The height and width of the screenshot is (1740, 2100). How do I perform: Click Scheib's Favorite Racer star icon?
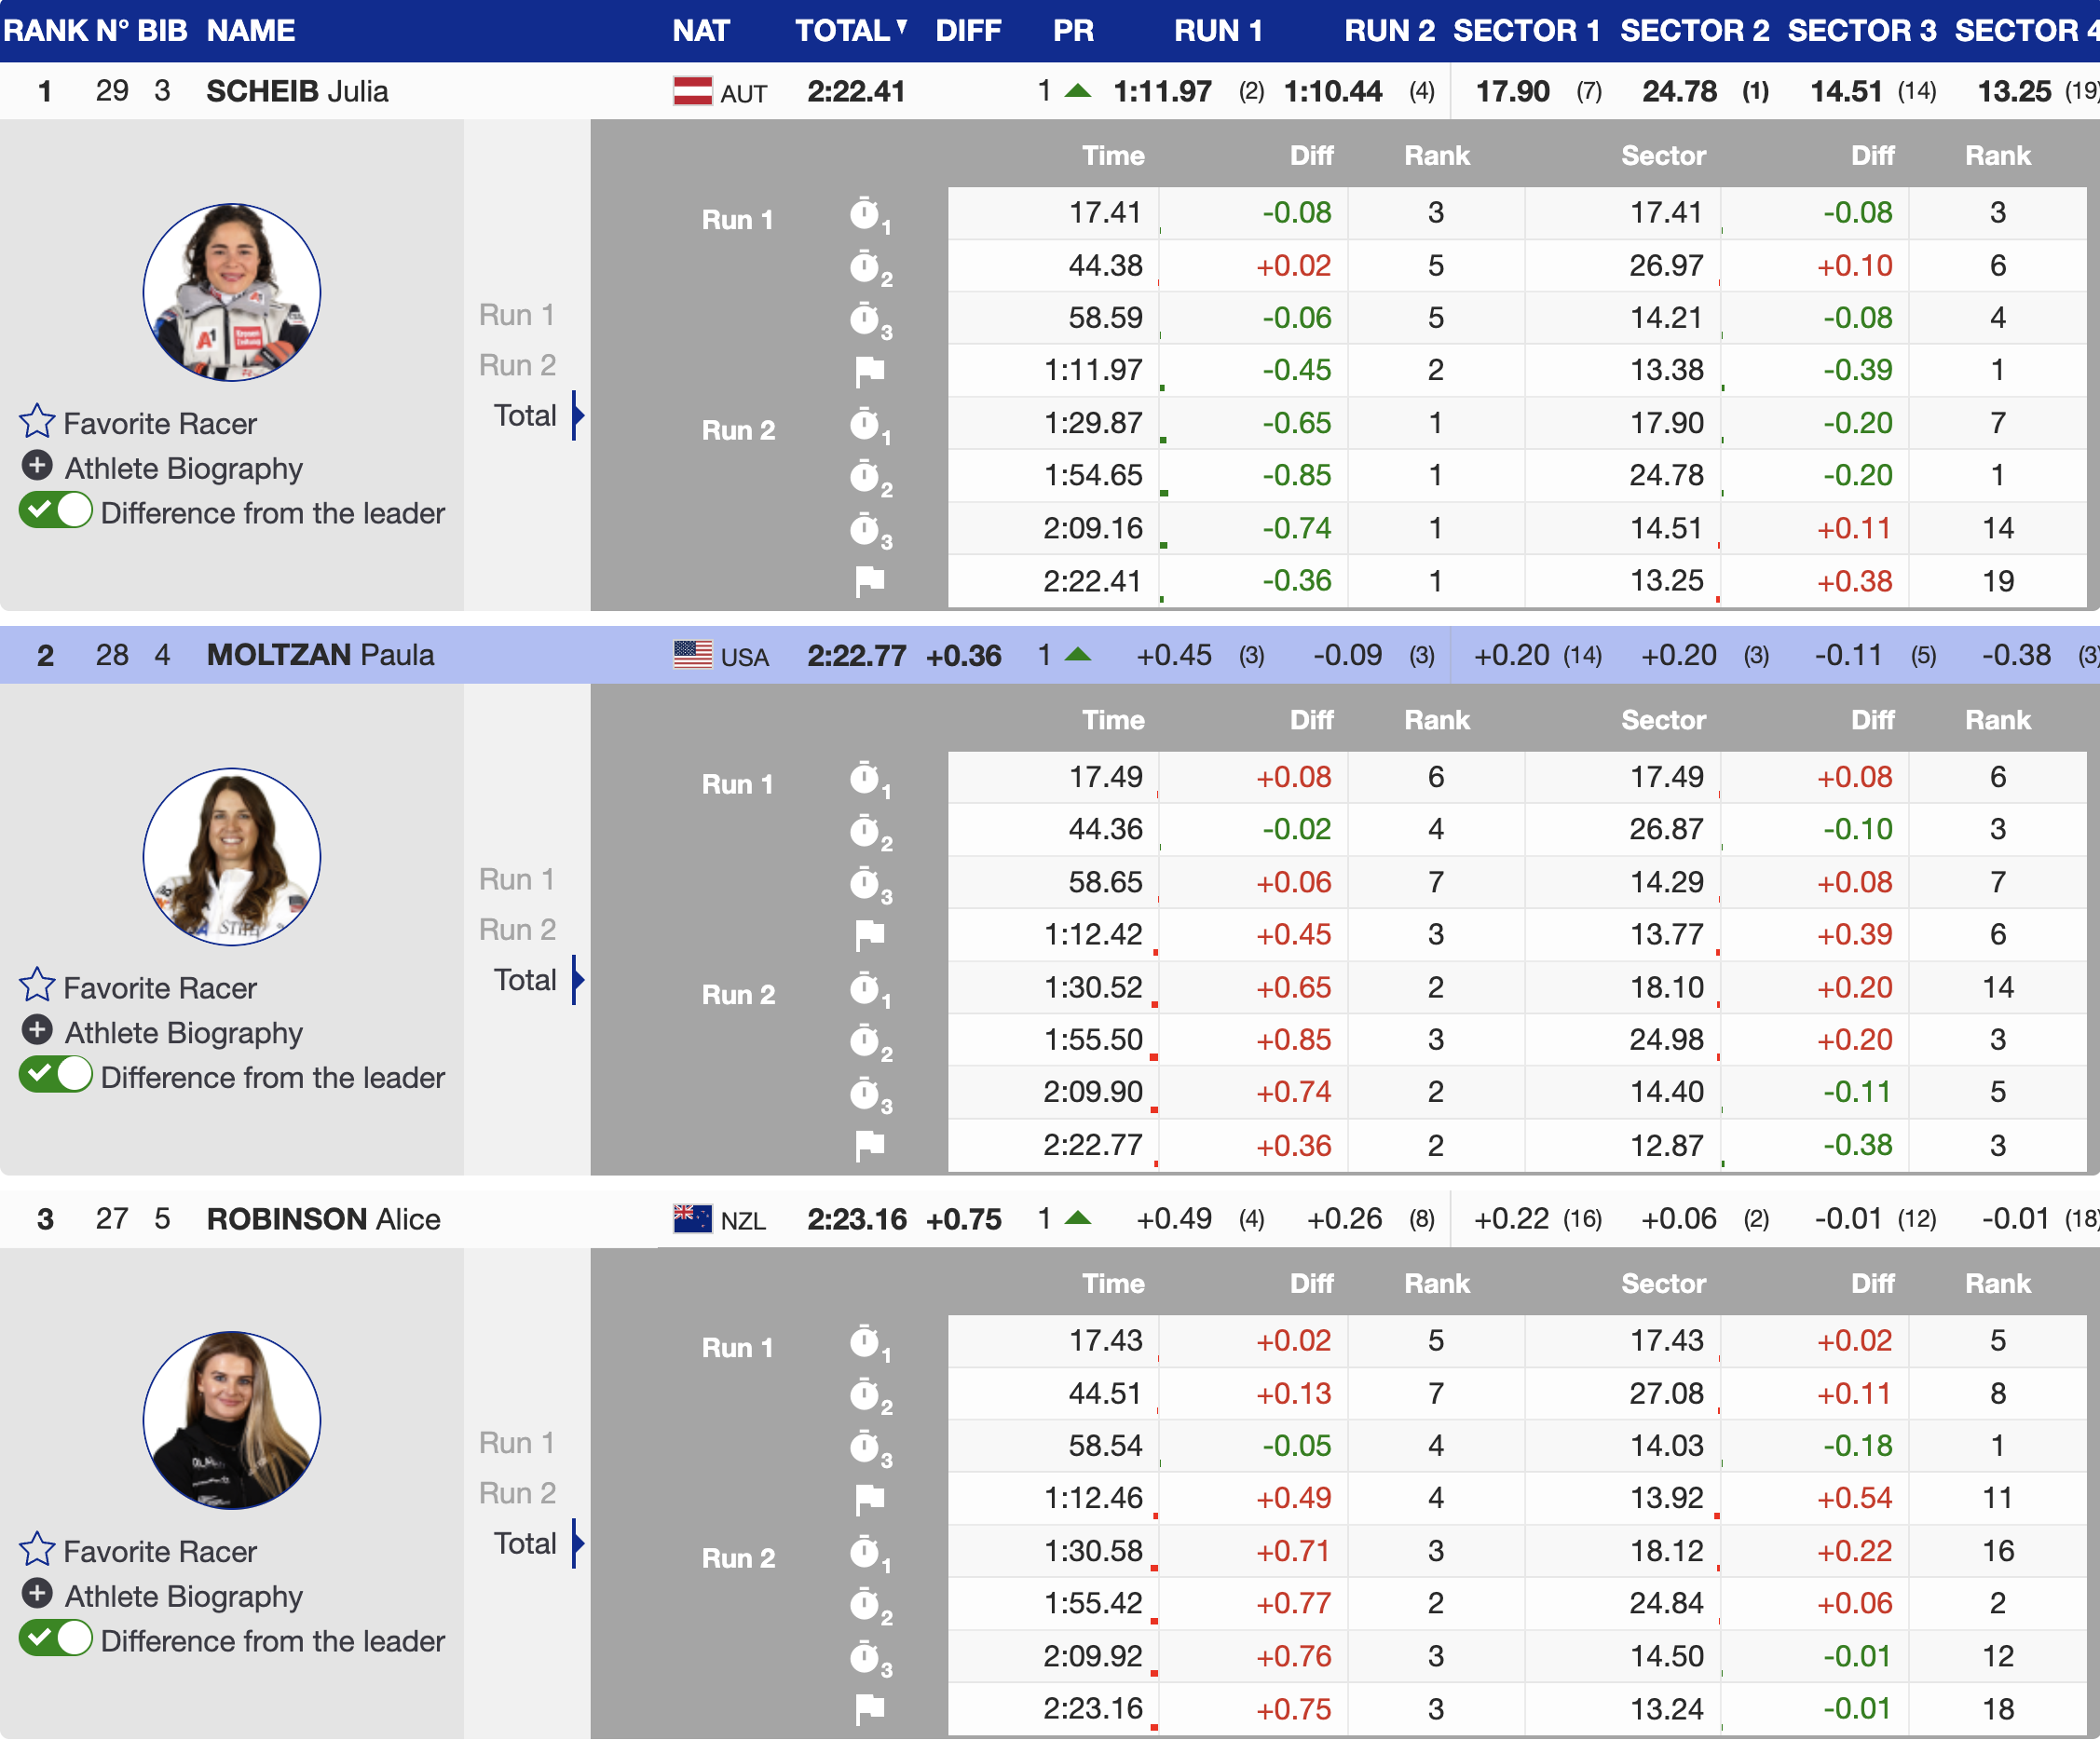tap(37, 422)
